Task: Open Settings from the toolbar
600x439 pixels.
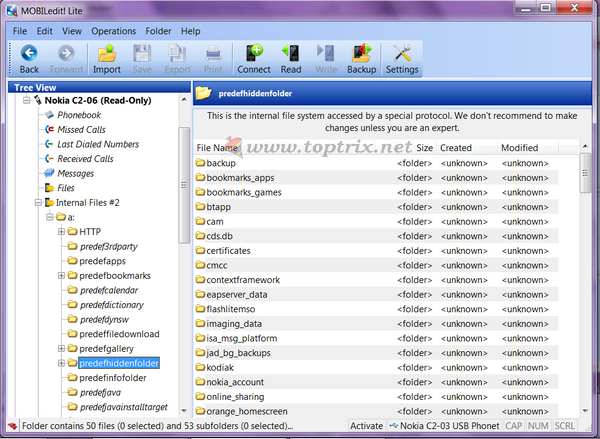Action: [x=402, y=59]
